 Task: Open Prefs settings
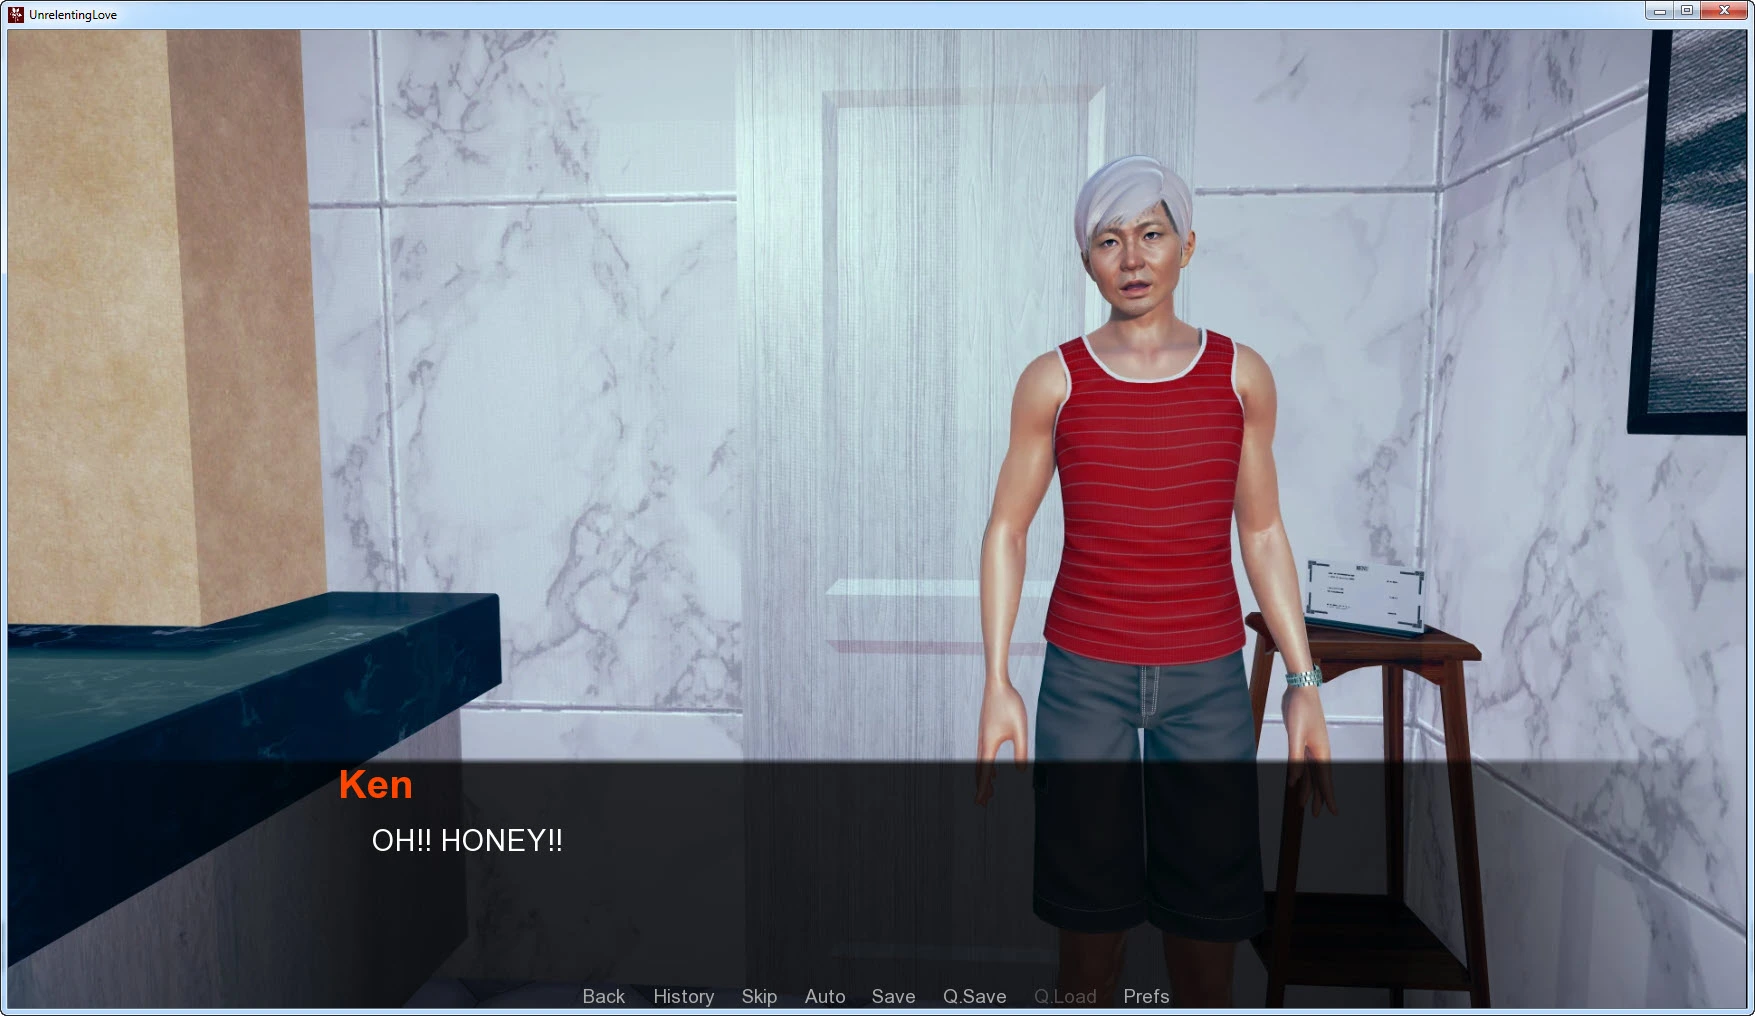pos(1146,996)
